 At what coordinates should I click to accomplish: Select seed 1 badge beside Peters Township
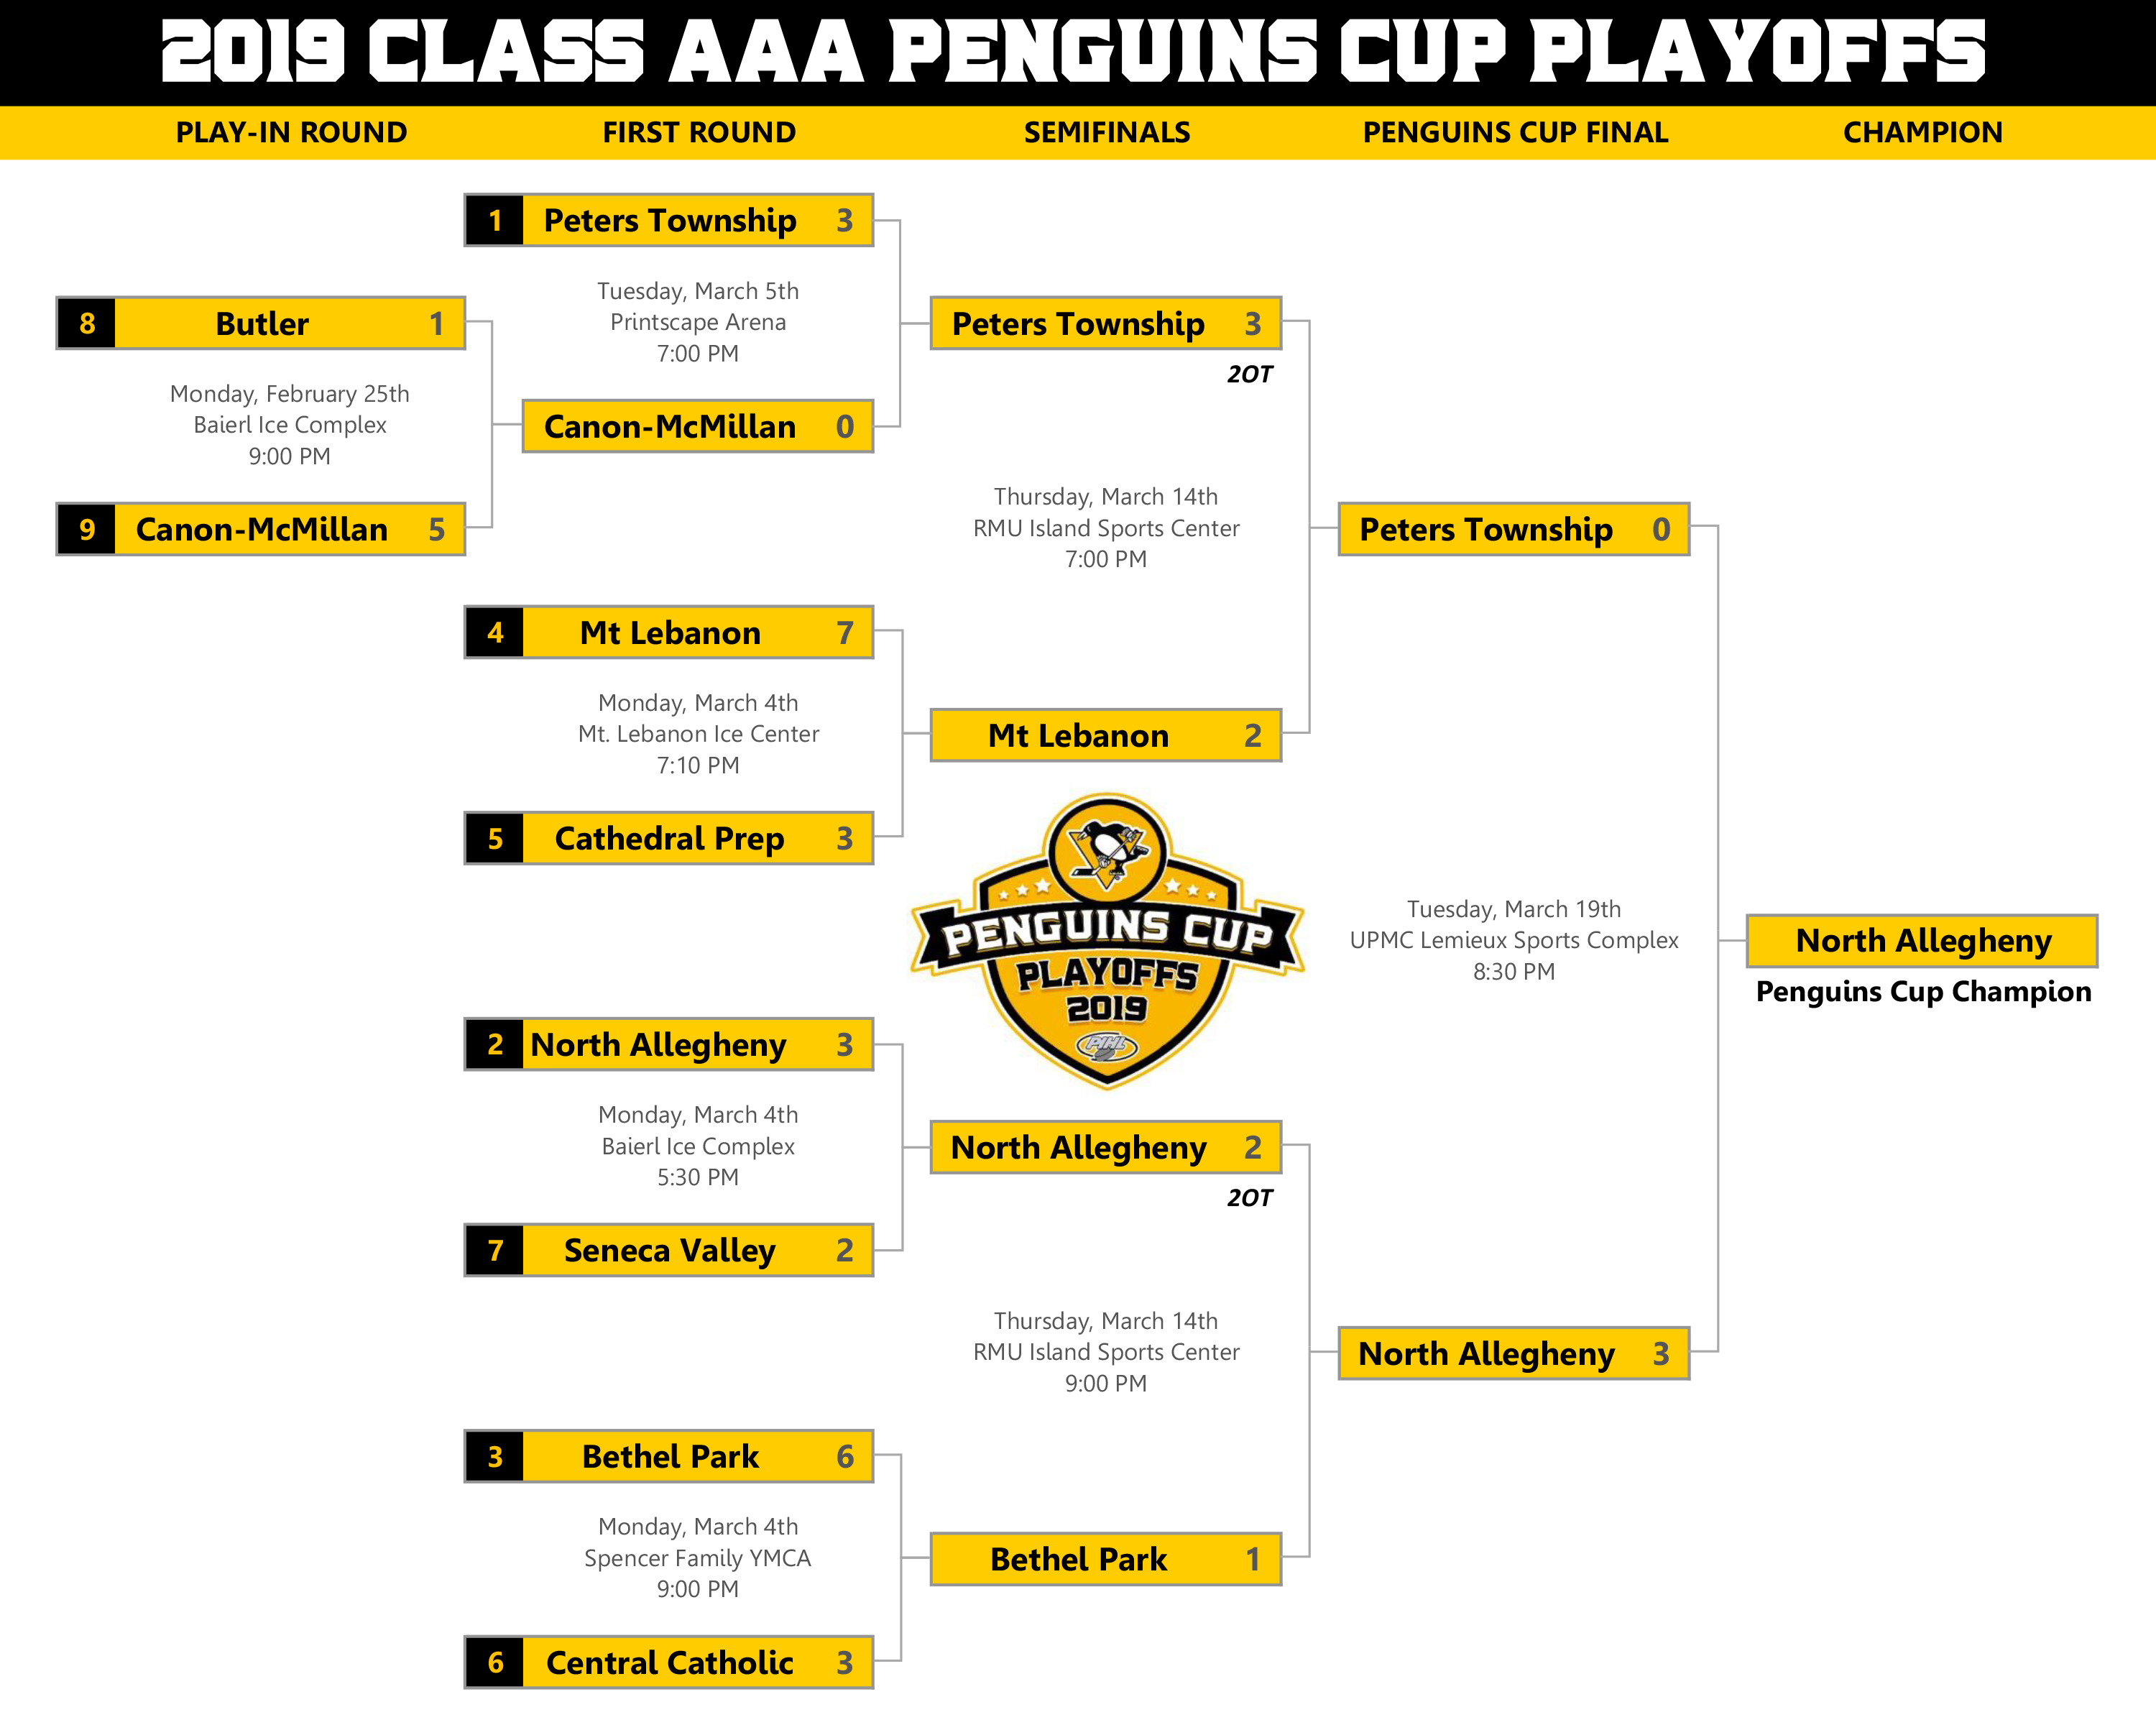[x=495, y=220]
